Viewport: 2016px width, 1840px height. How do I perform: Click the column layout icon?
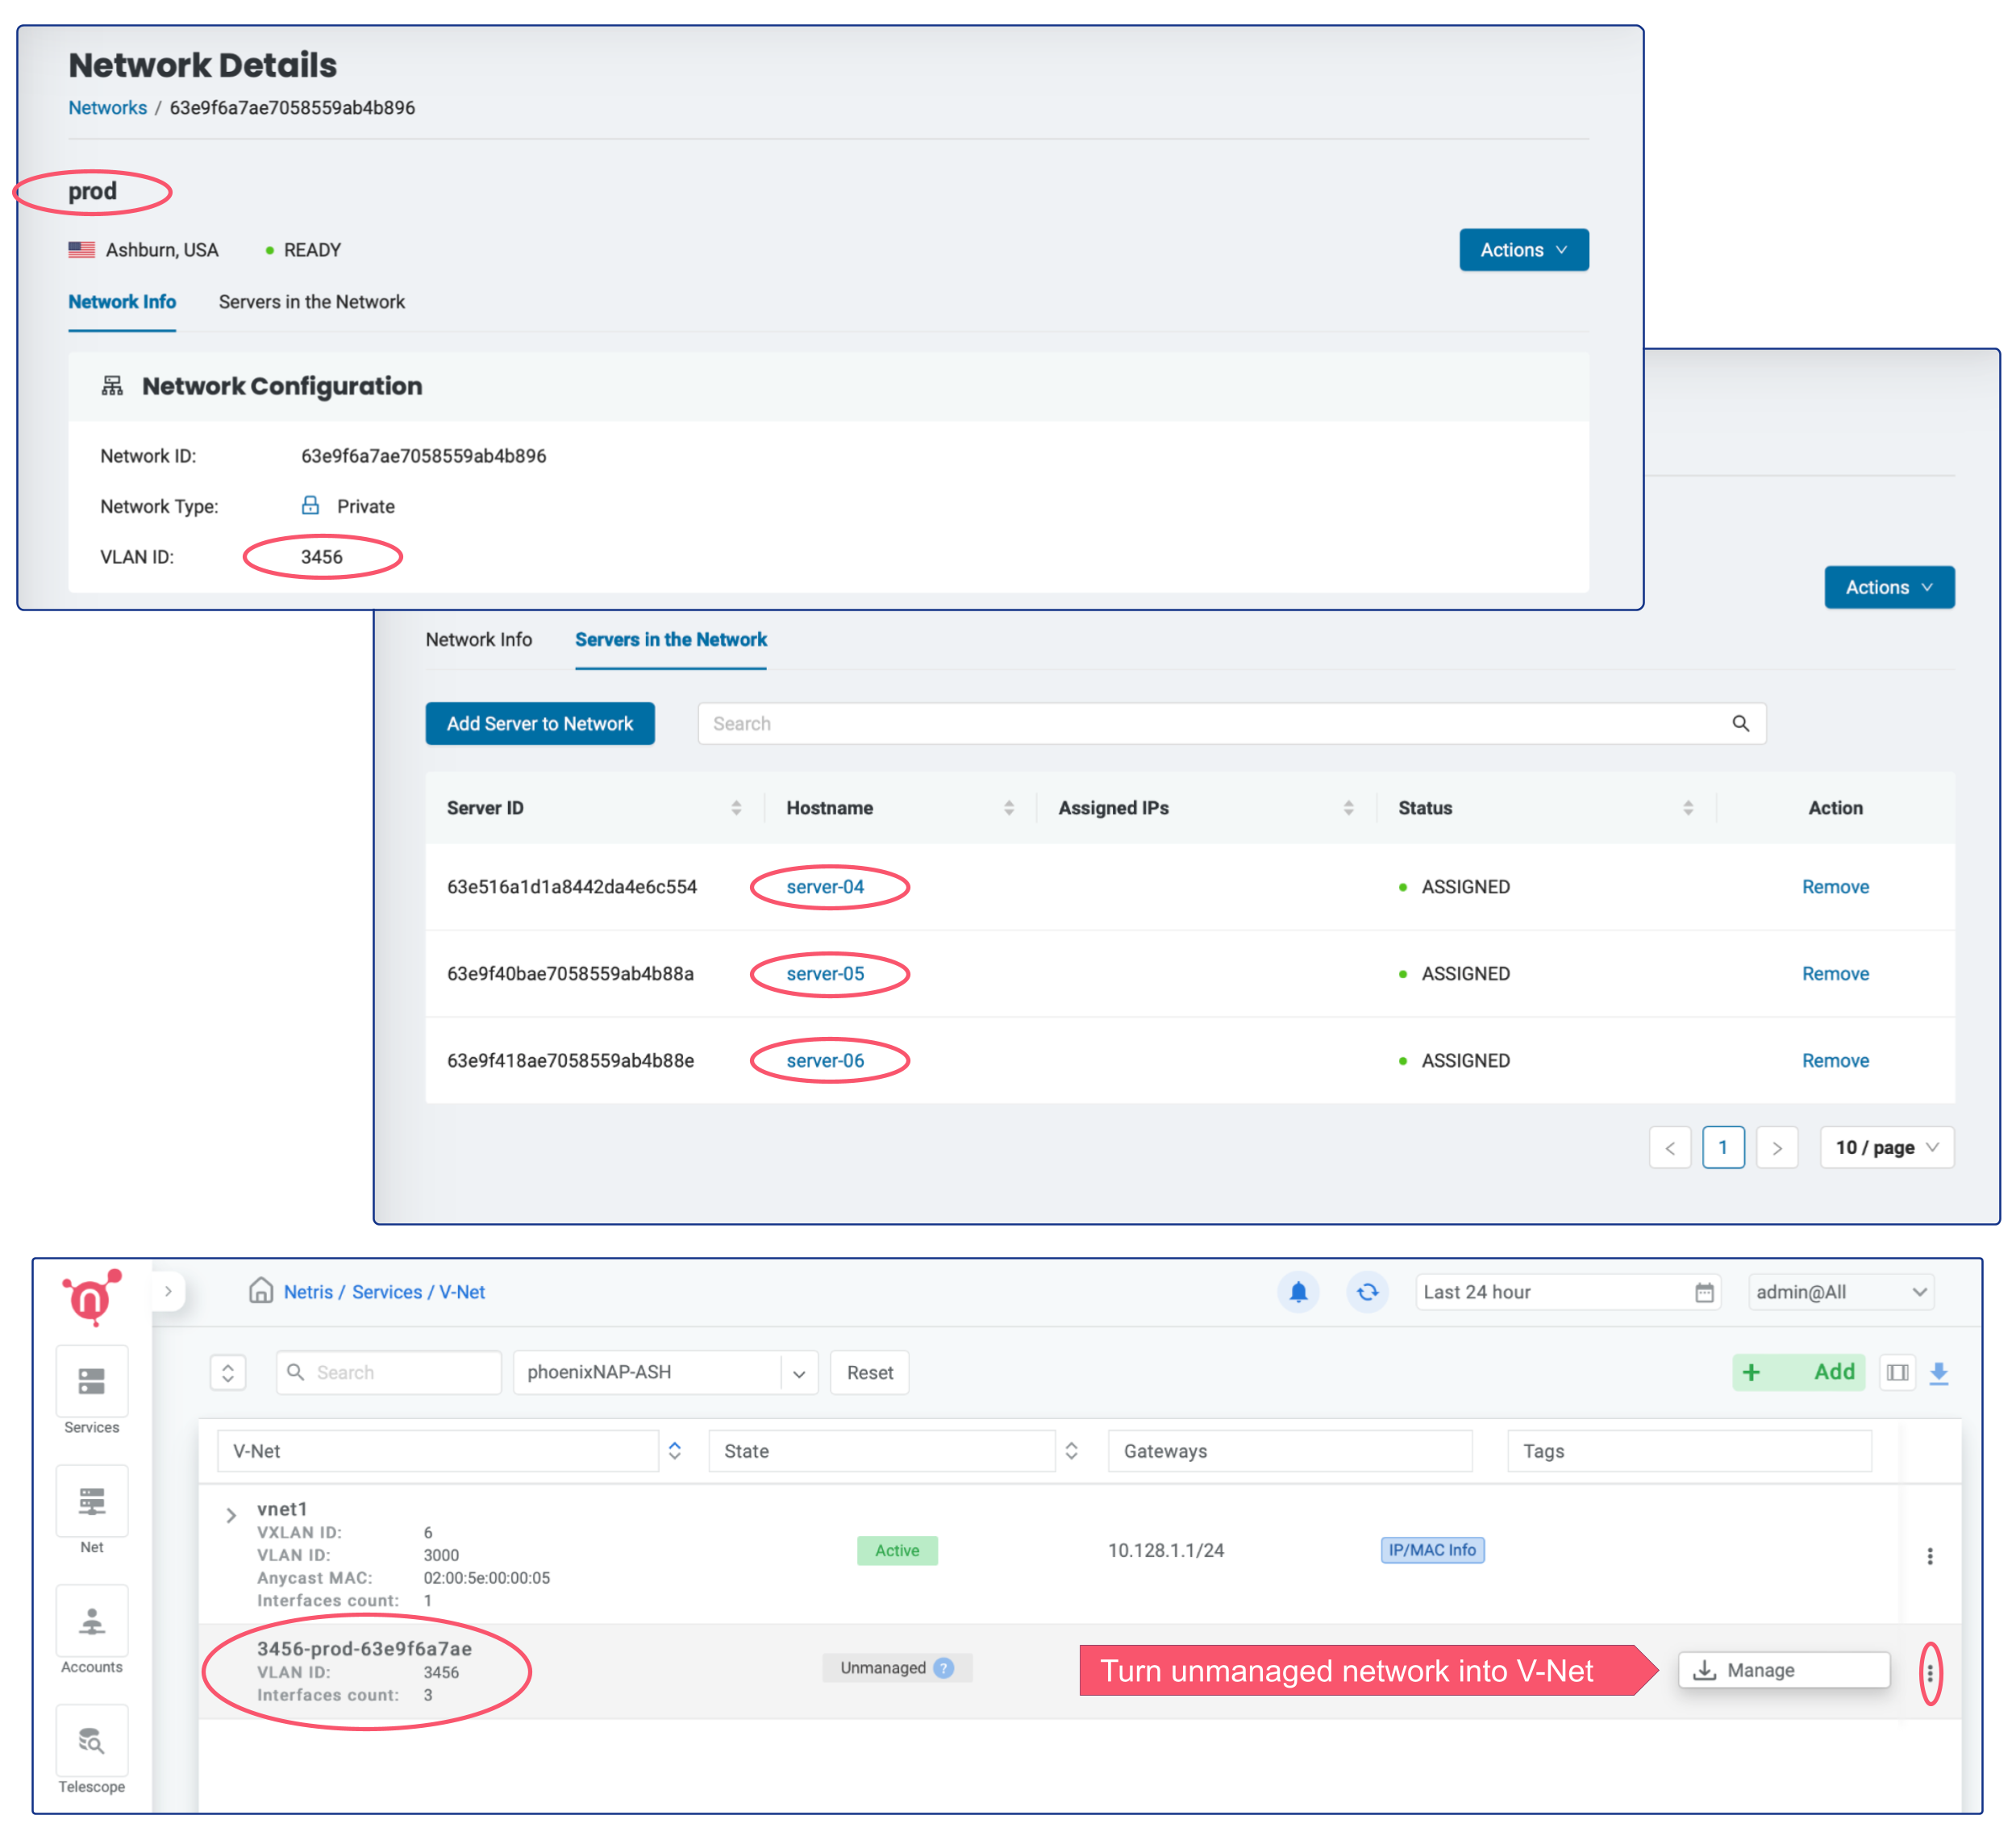(x=1897, y=1373)
